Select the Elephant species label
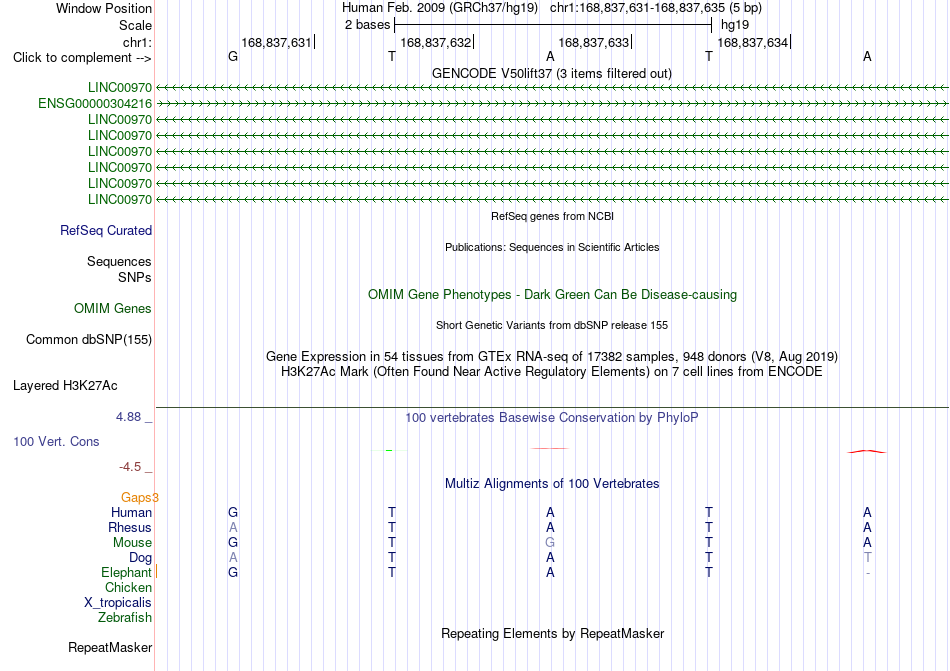Viewport: 950px width, 671px height. [x=126, y=573]
